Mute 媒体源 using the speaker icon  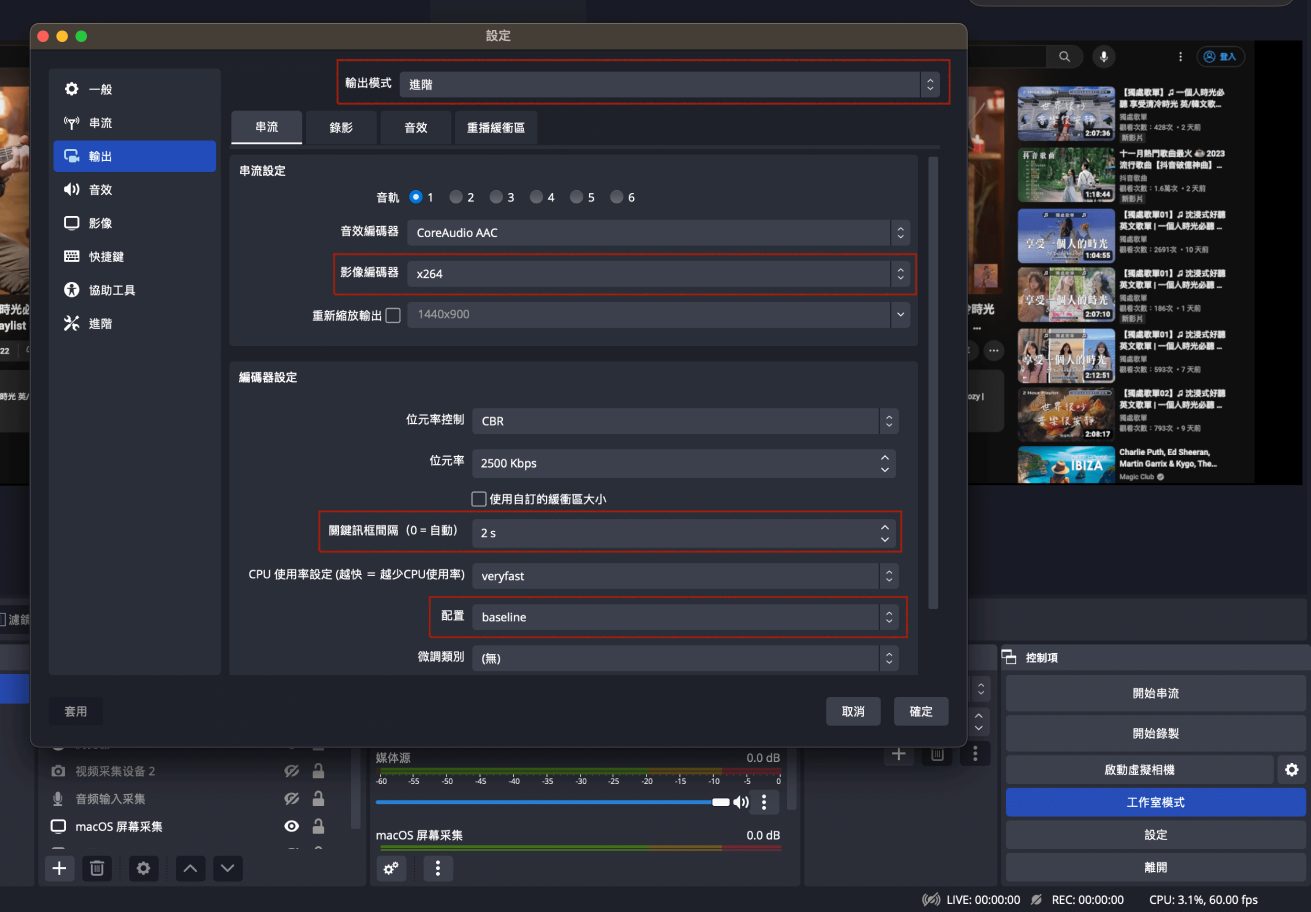(x=741, y=802)
